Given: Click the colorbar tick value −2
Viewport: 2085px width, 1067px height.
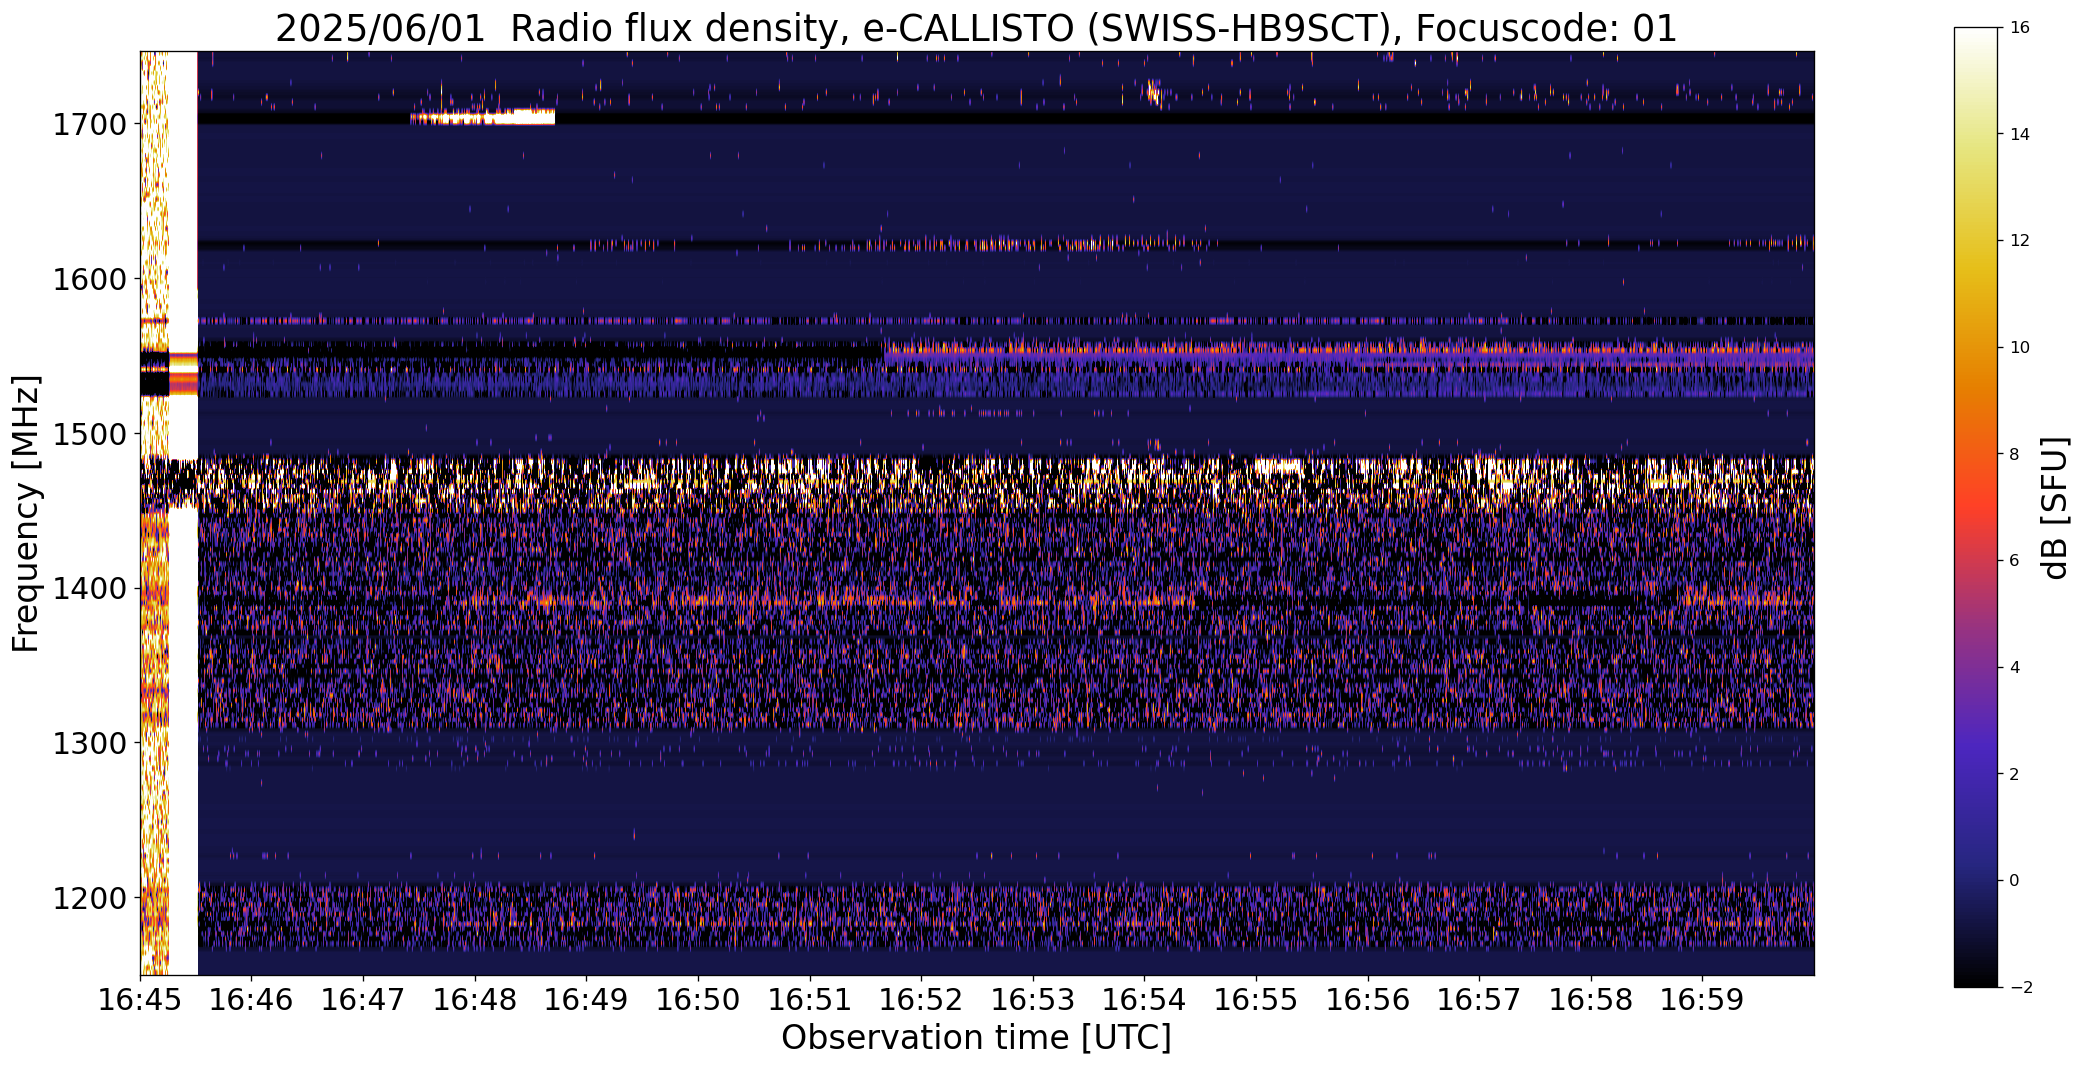Looking at the screenshot, I should [x=2019, y=987].
